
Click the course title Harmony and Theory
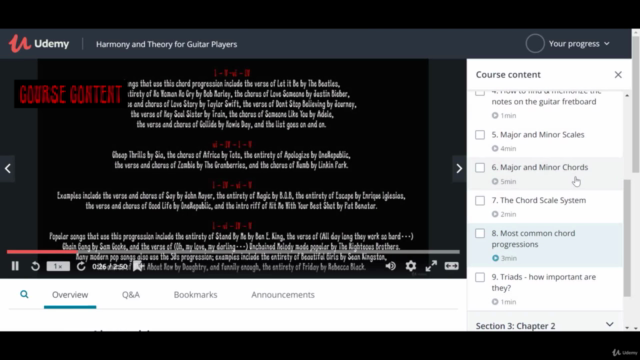(x=166, y=44)
